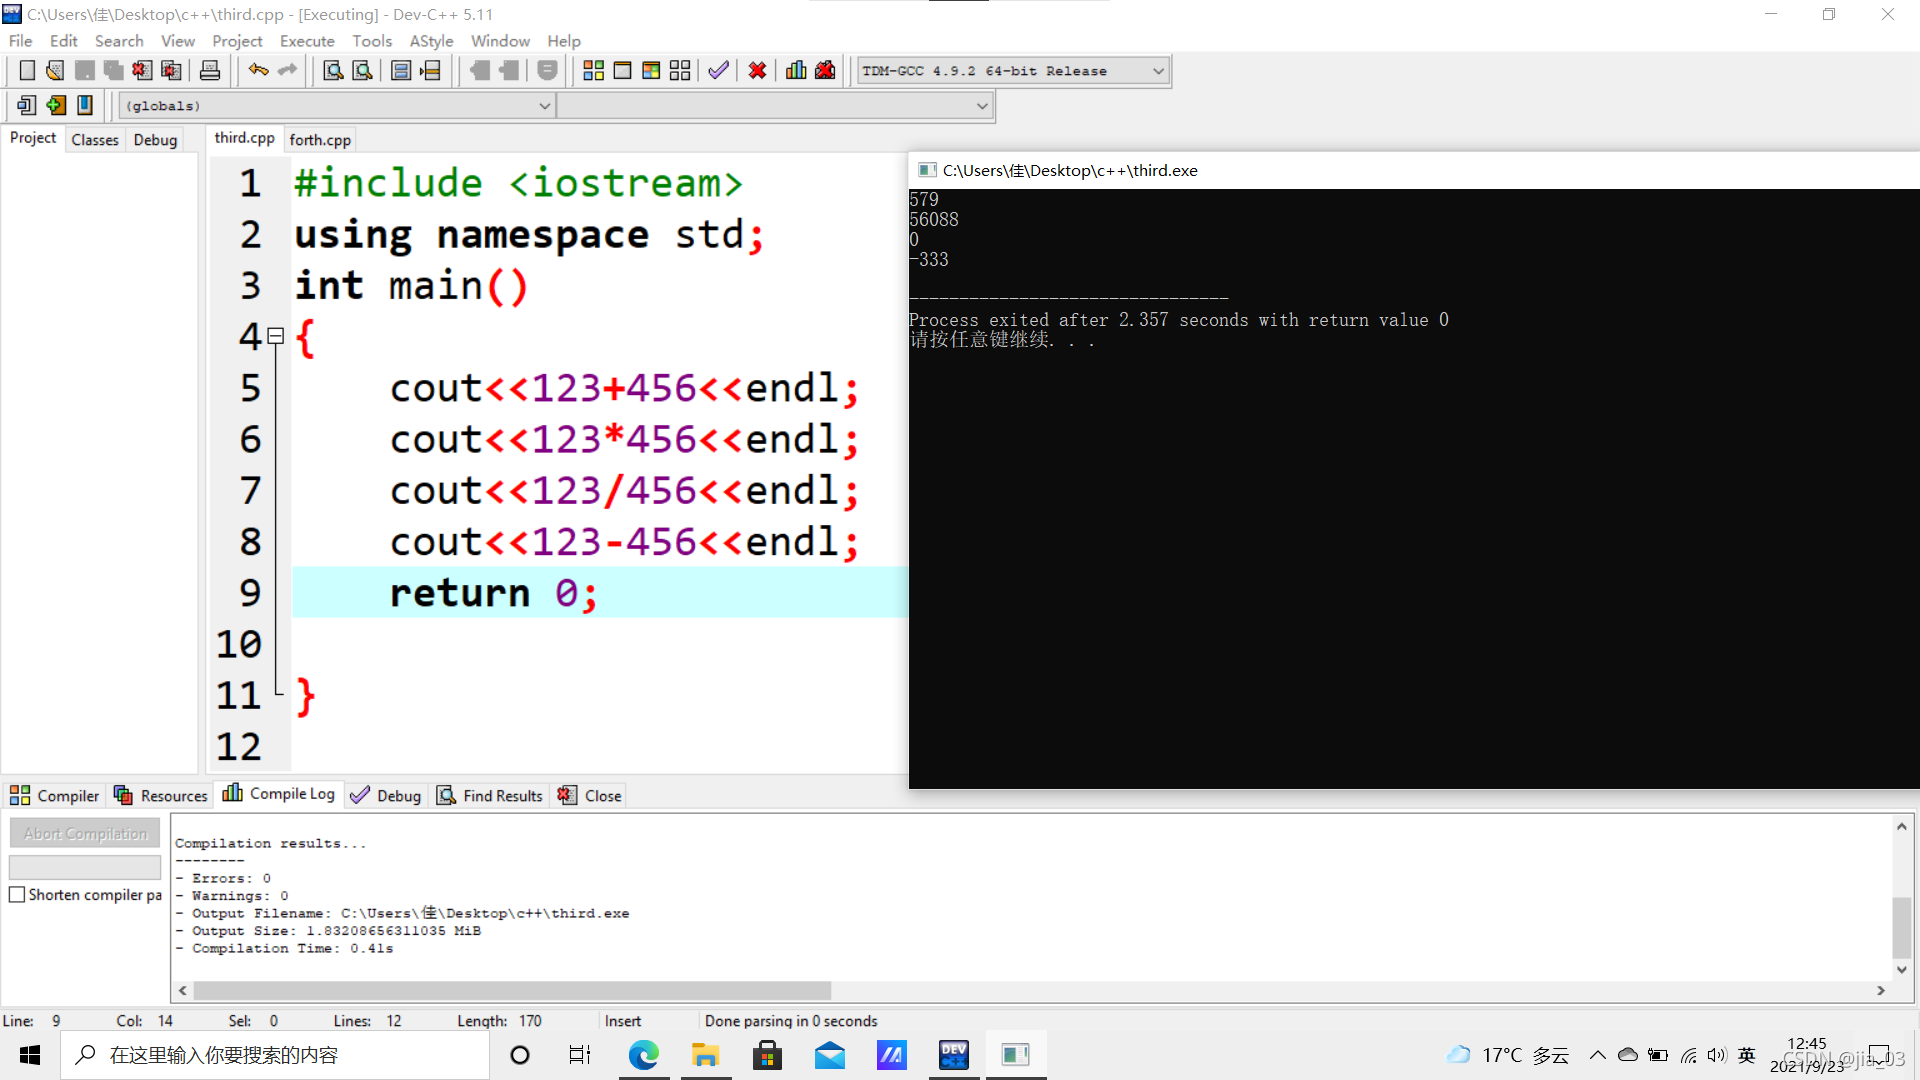Click the Close button in bottom panel
The height and width of the screenshot is (1080, 1920).
pyautogui.click(x=591, y=795)
